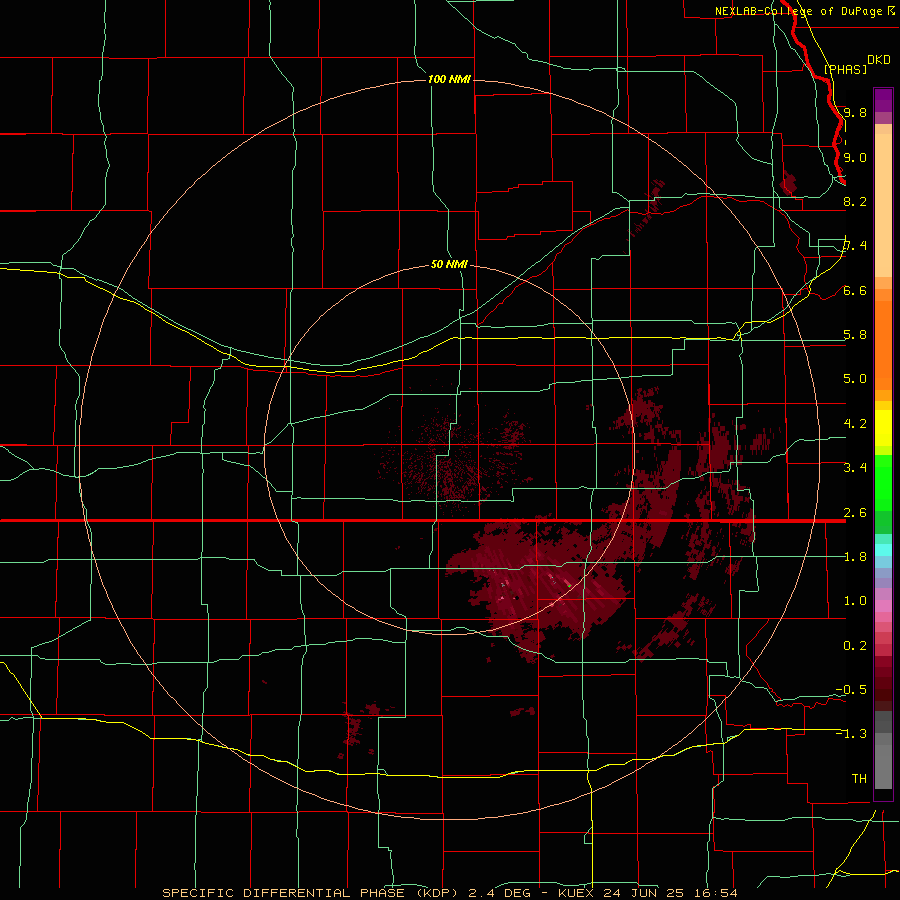900x900 pixels.
Task: Pick the yellow color bar segment
Action: [x=883, y=428]
